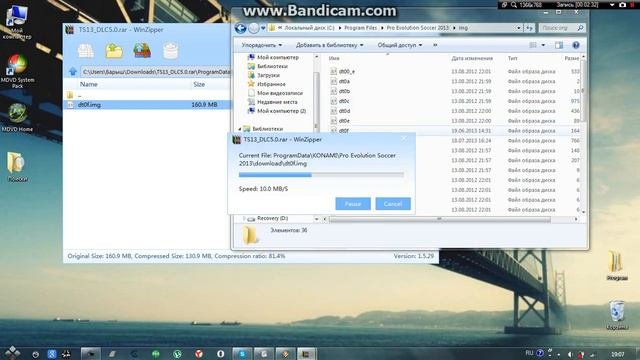Screen dimensions: 640x360
Task: Open Explorer recent locations dropdown arrow
Action: click(x=263, y=28)
